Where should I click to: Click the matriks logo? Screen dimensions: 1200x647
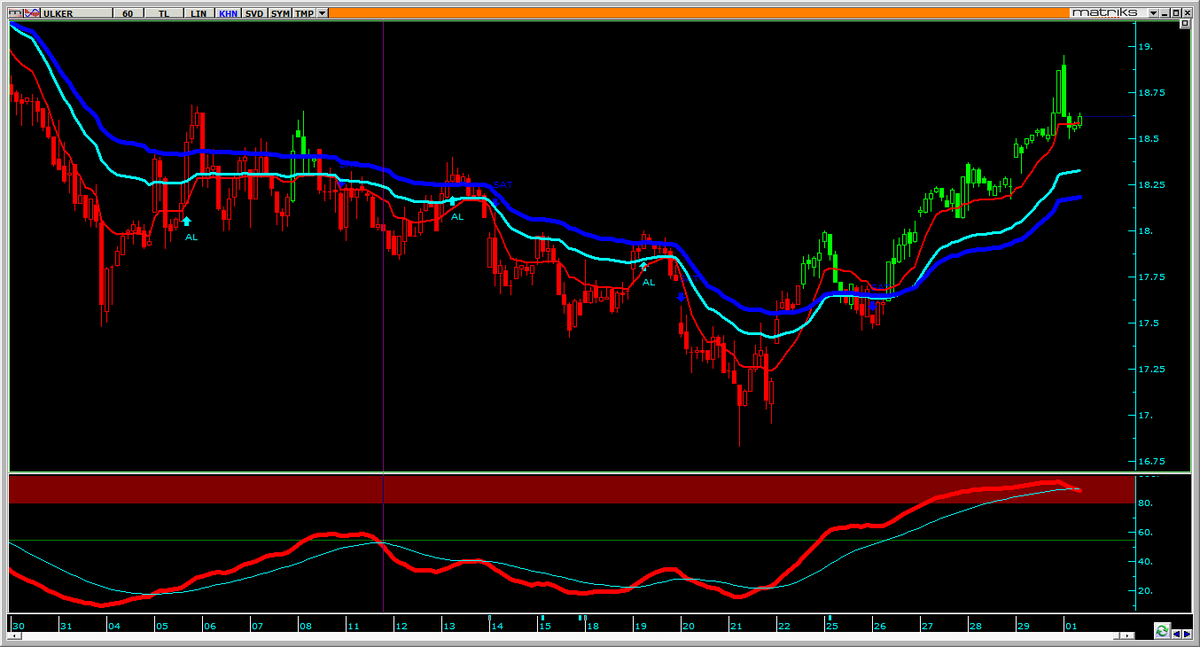(x=1104, y=13)
